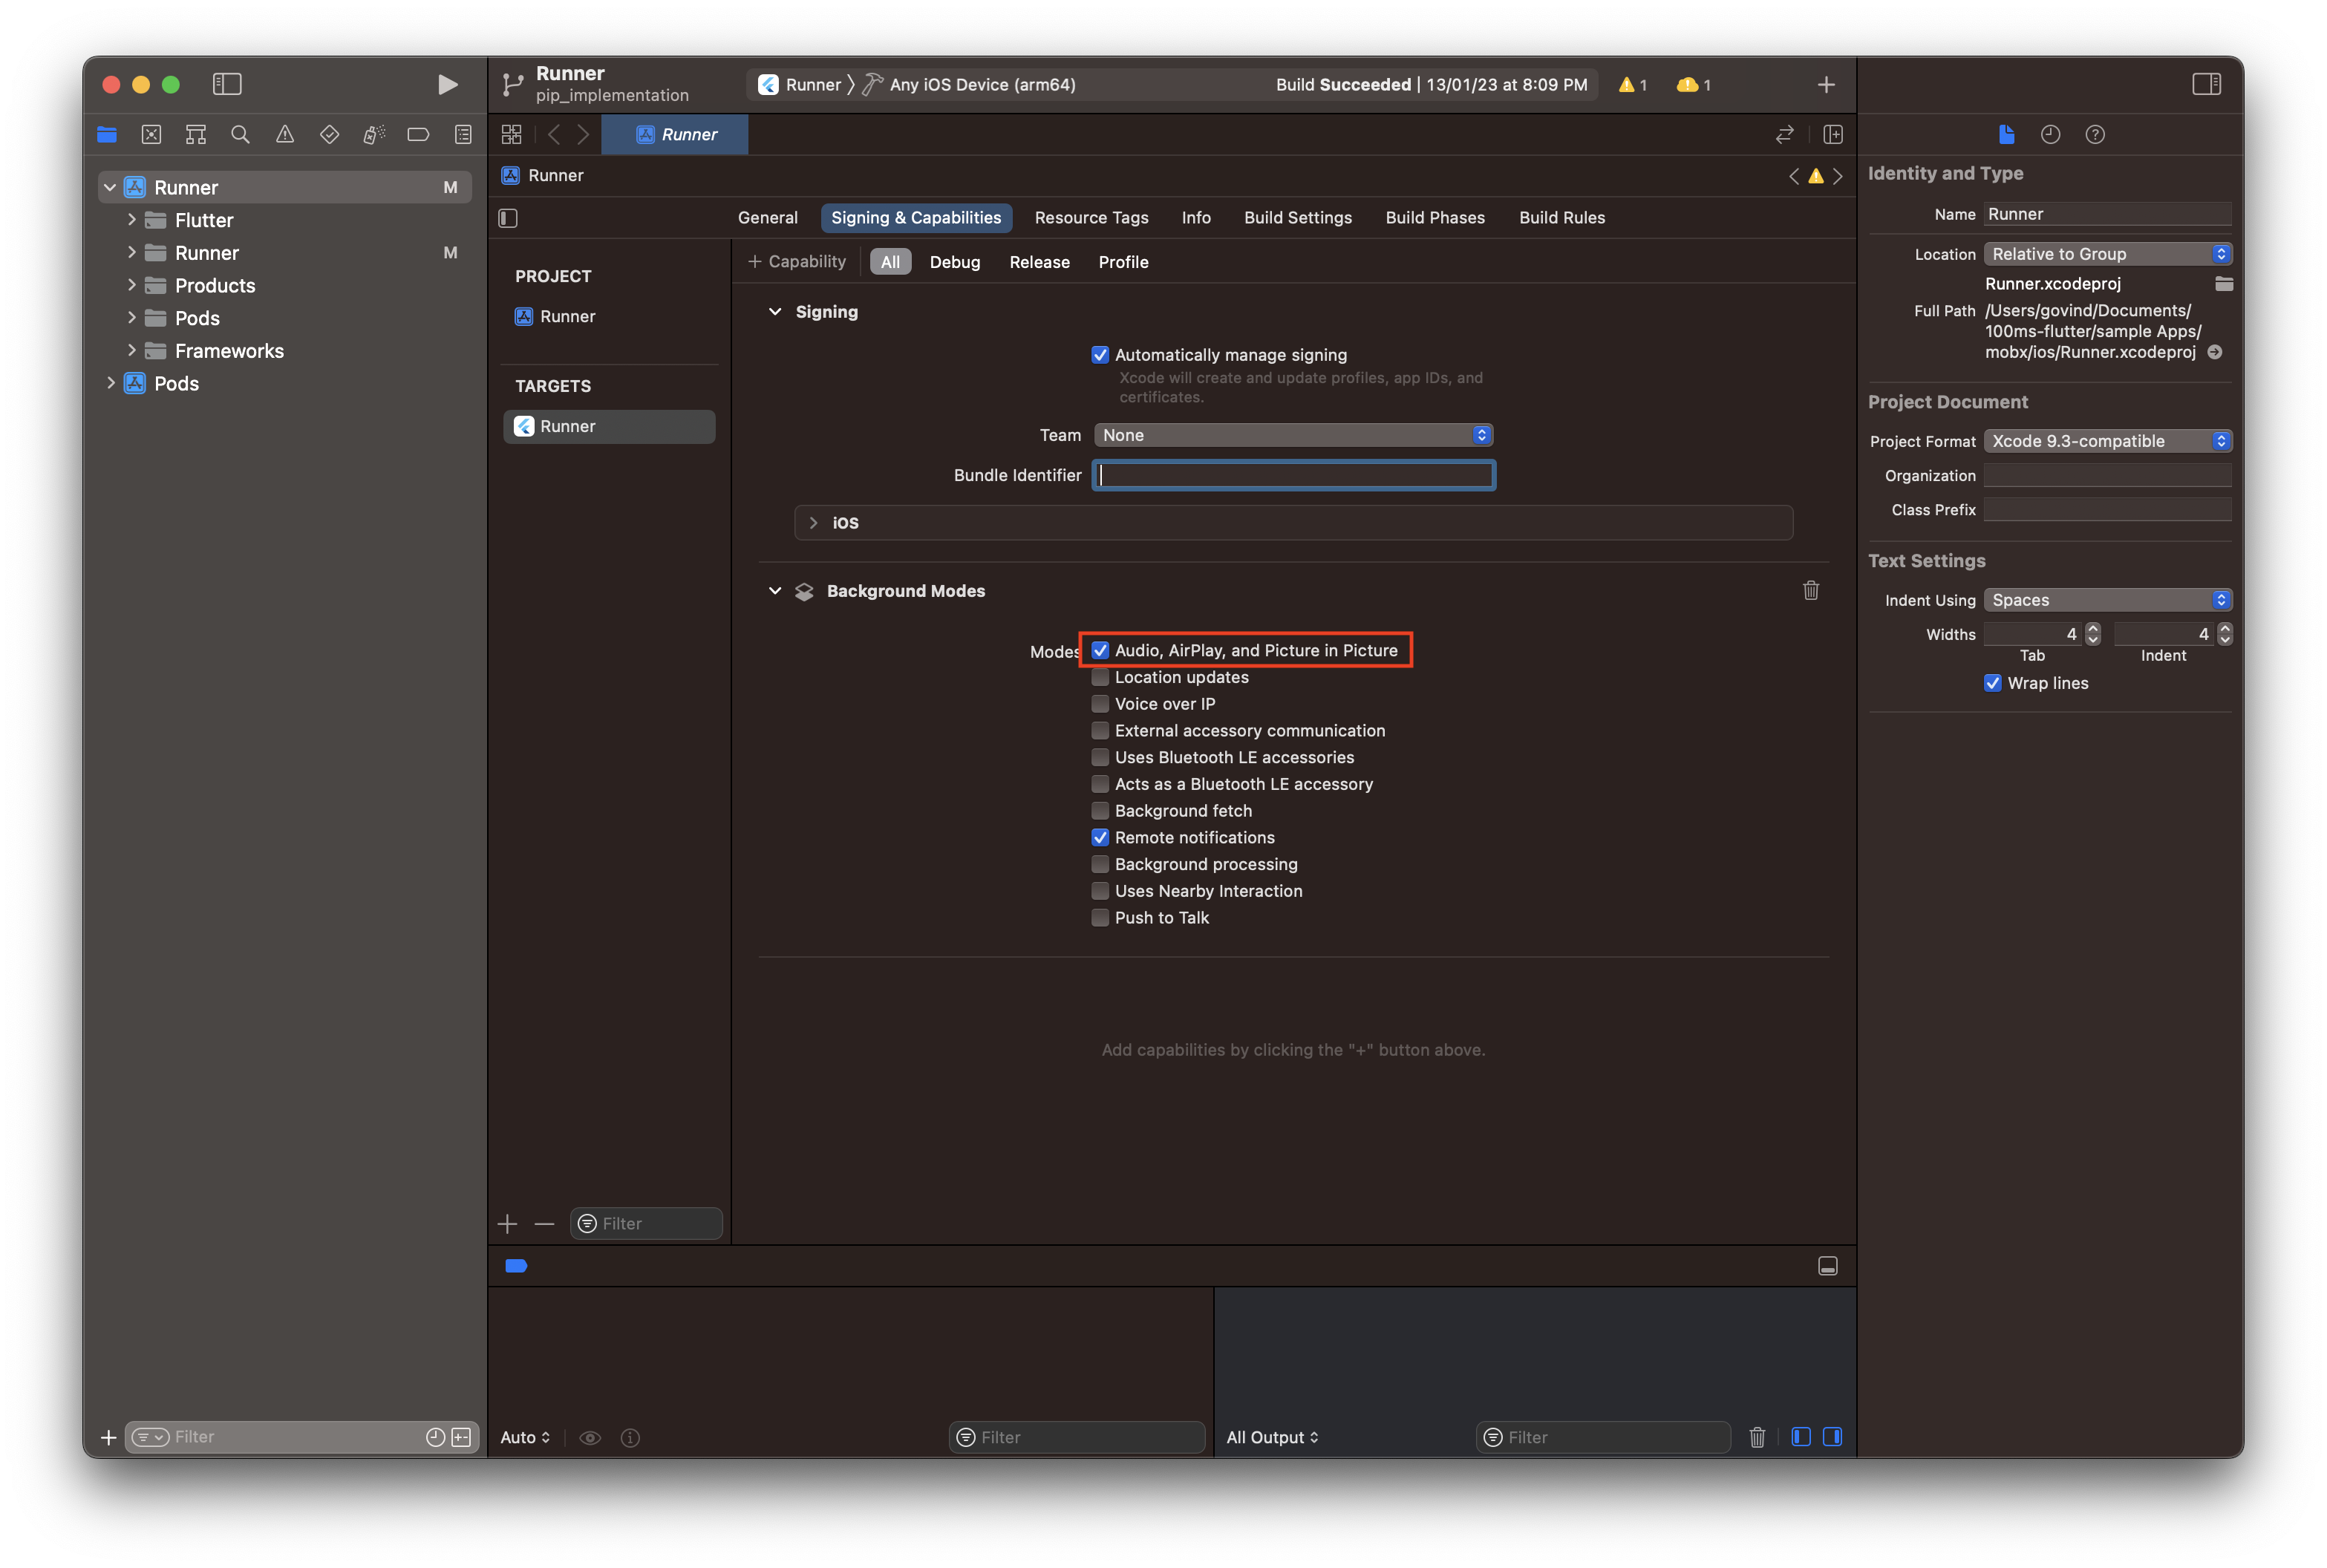The height and width of the screenshot is (1568, 2327).
Task: Select the Issue navigator
Action: (285, 133)
